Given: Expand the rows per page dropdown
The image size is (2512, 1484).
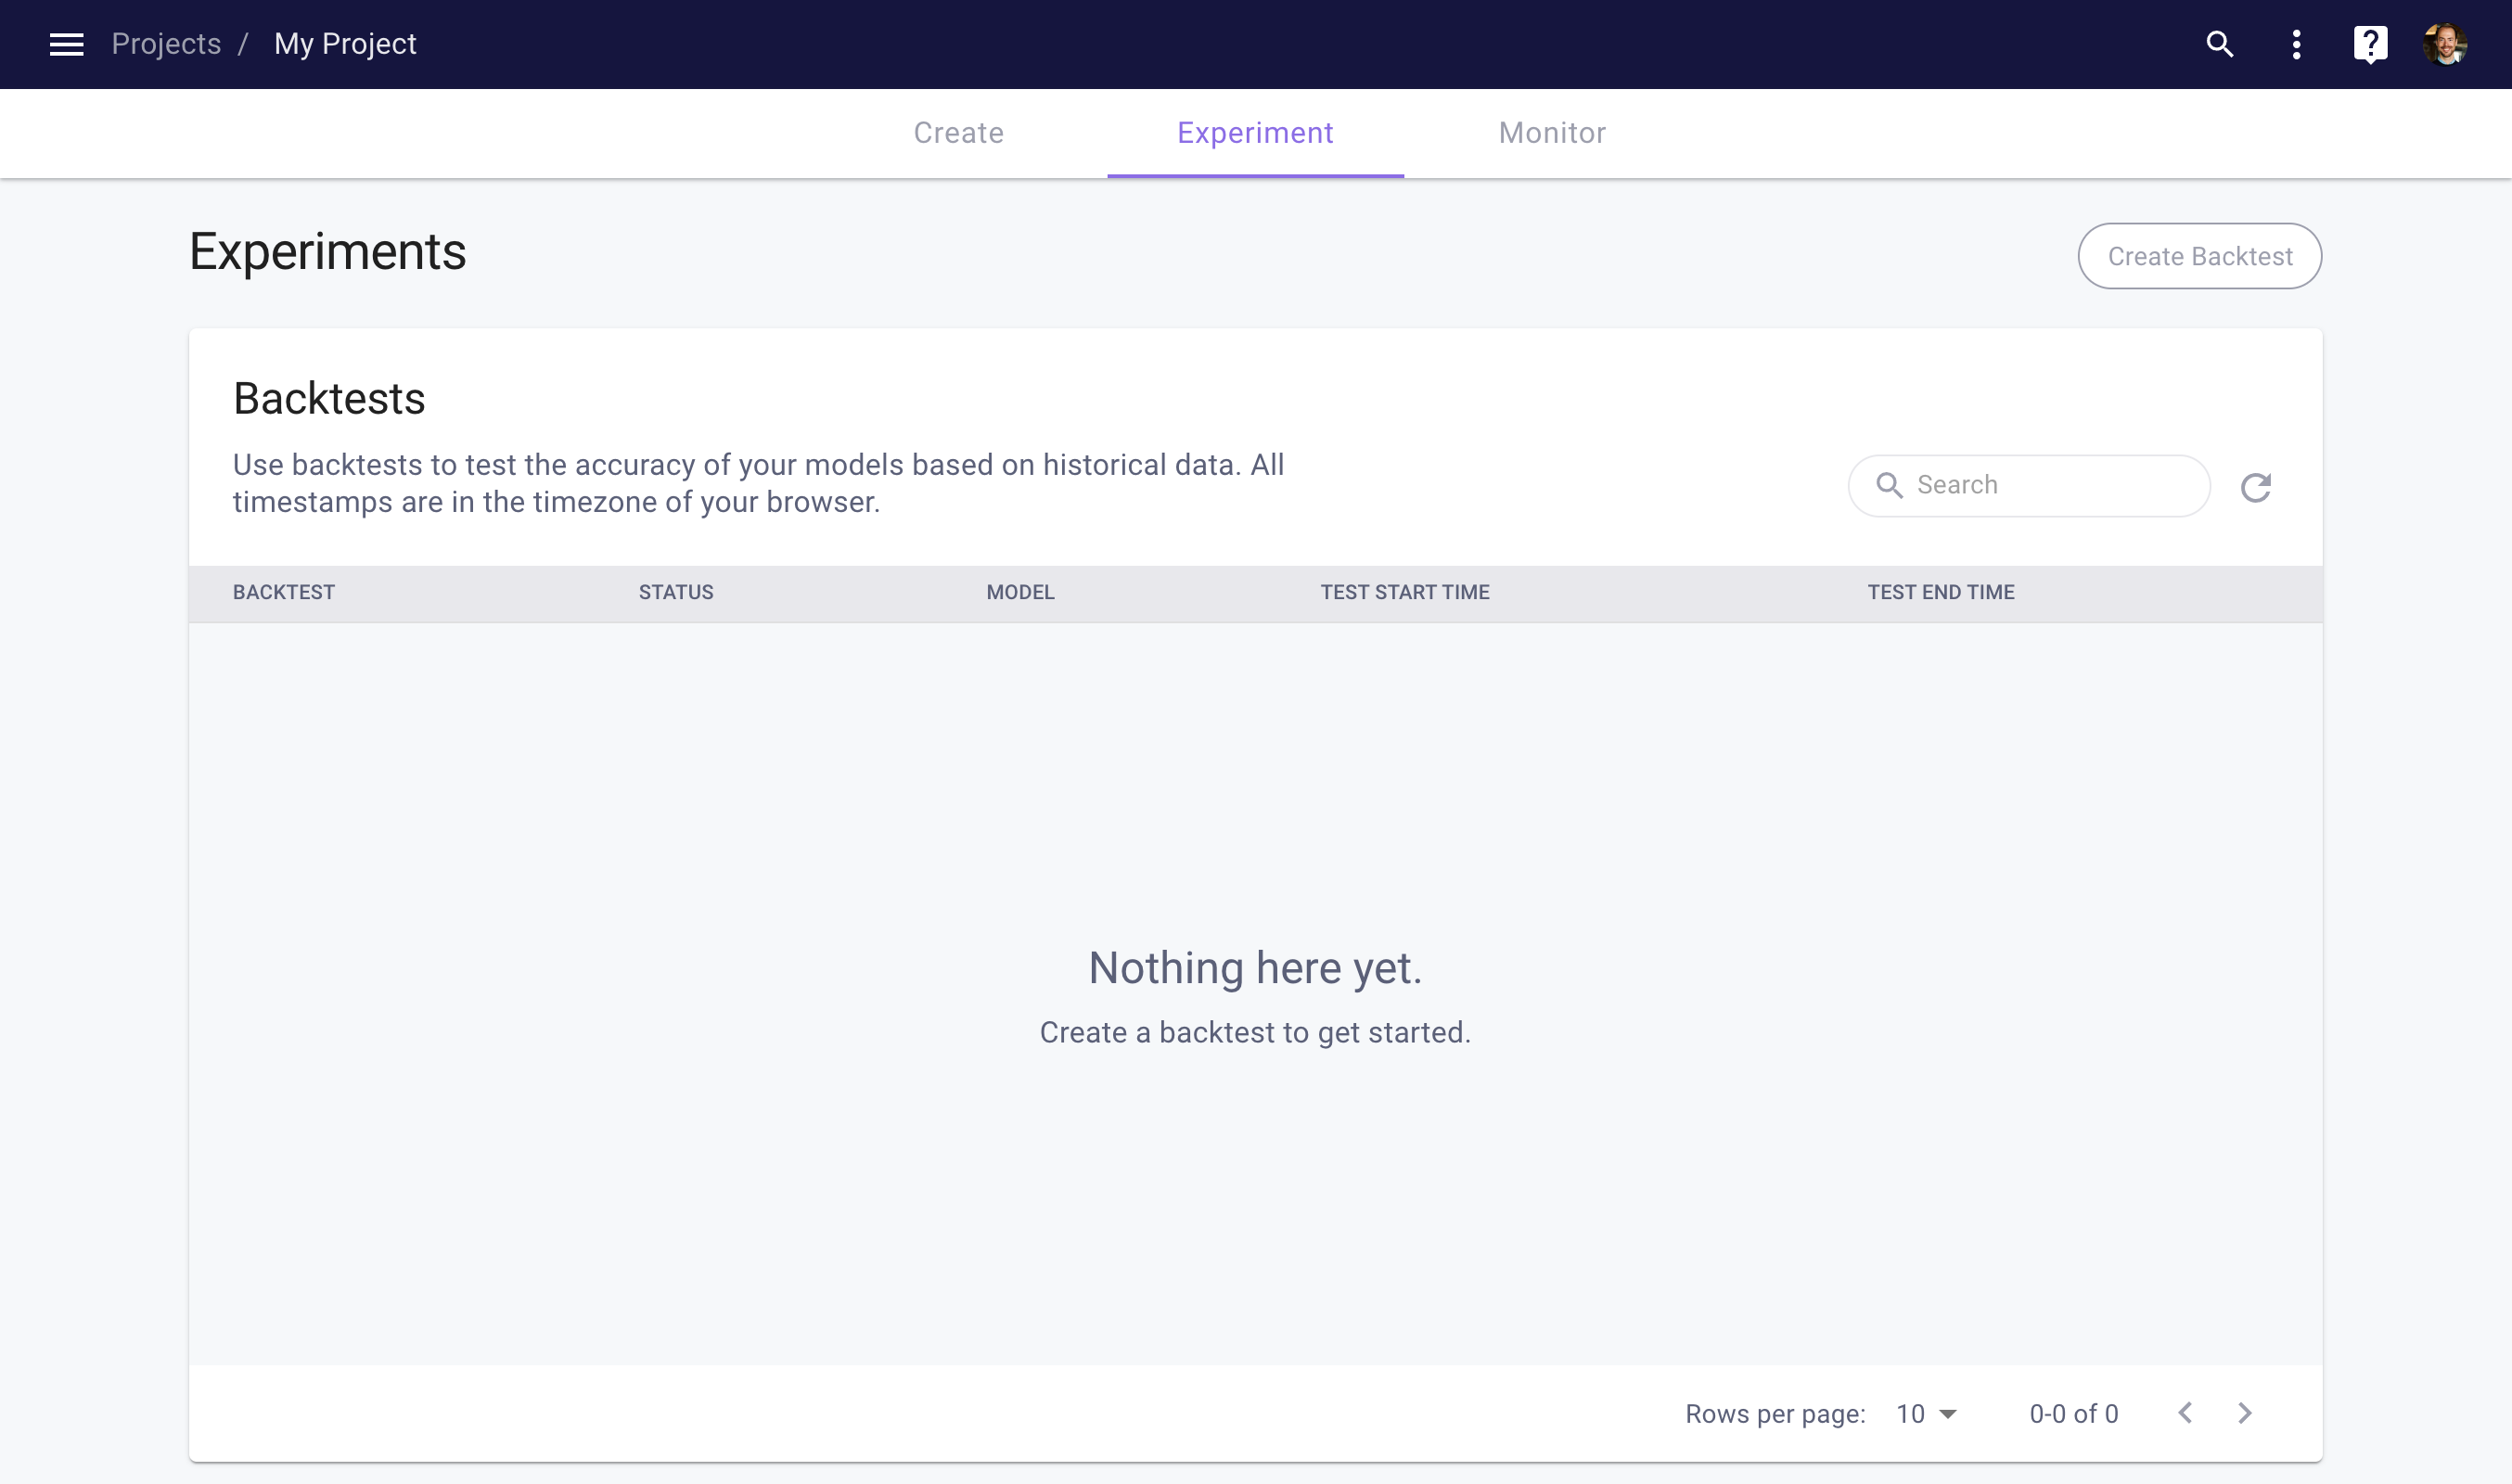Looking at the screenshot, I should [1926, 1413].
